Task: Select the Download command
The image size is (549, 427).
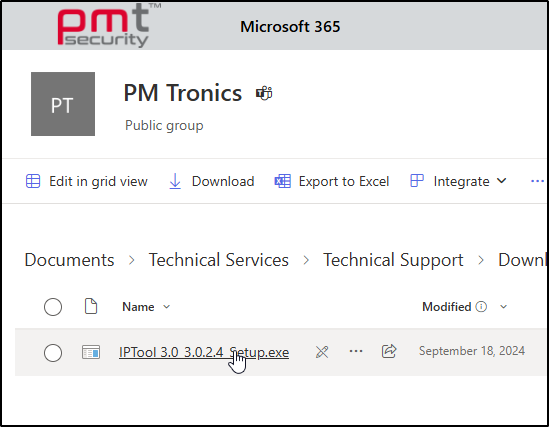Action: click(x=223, y=181)
